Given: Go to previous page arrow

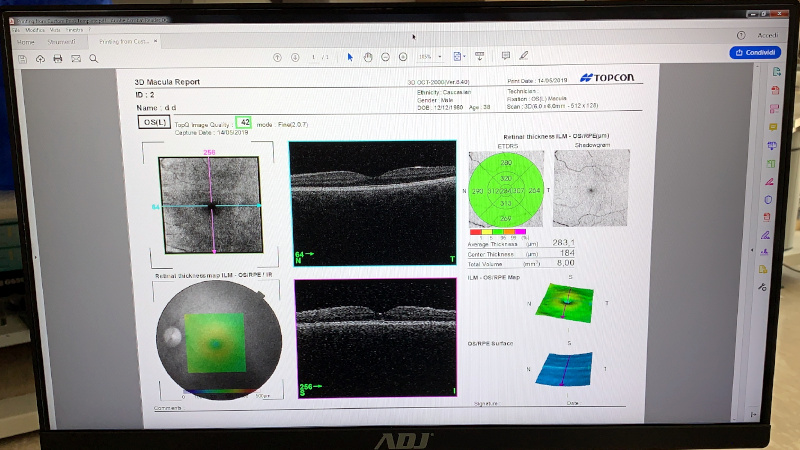Looking at the screenshot, I should 278,57.
